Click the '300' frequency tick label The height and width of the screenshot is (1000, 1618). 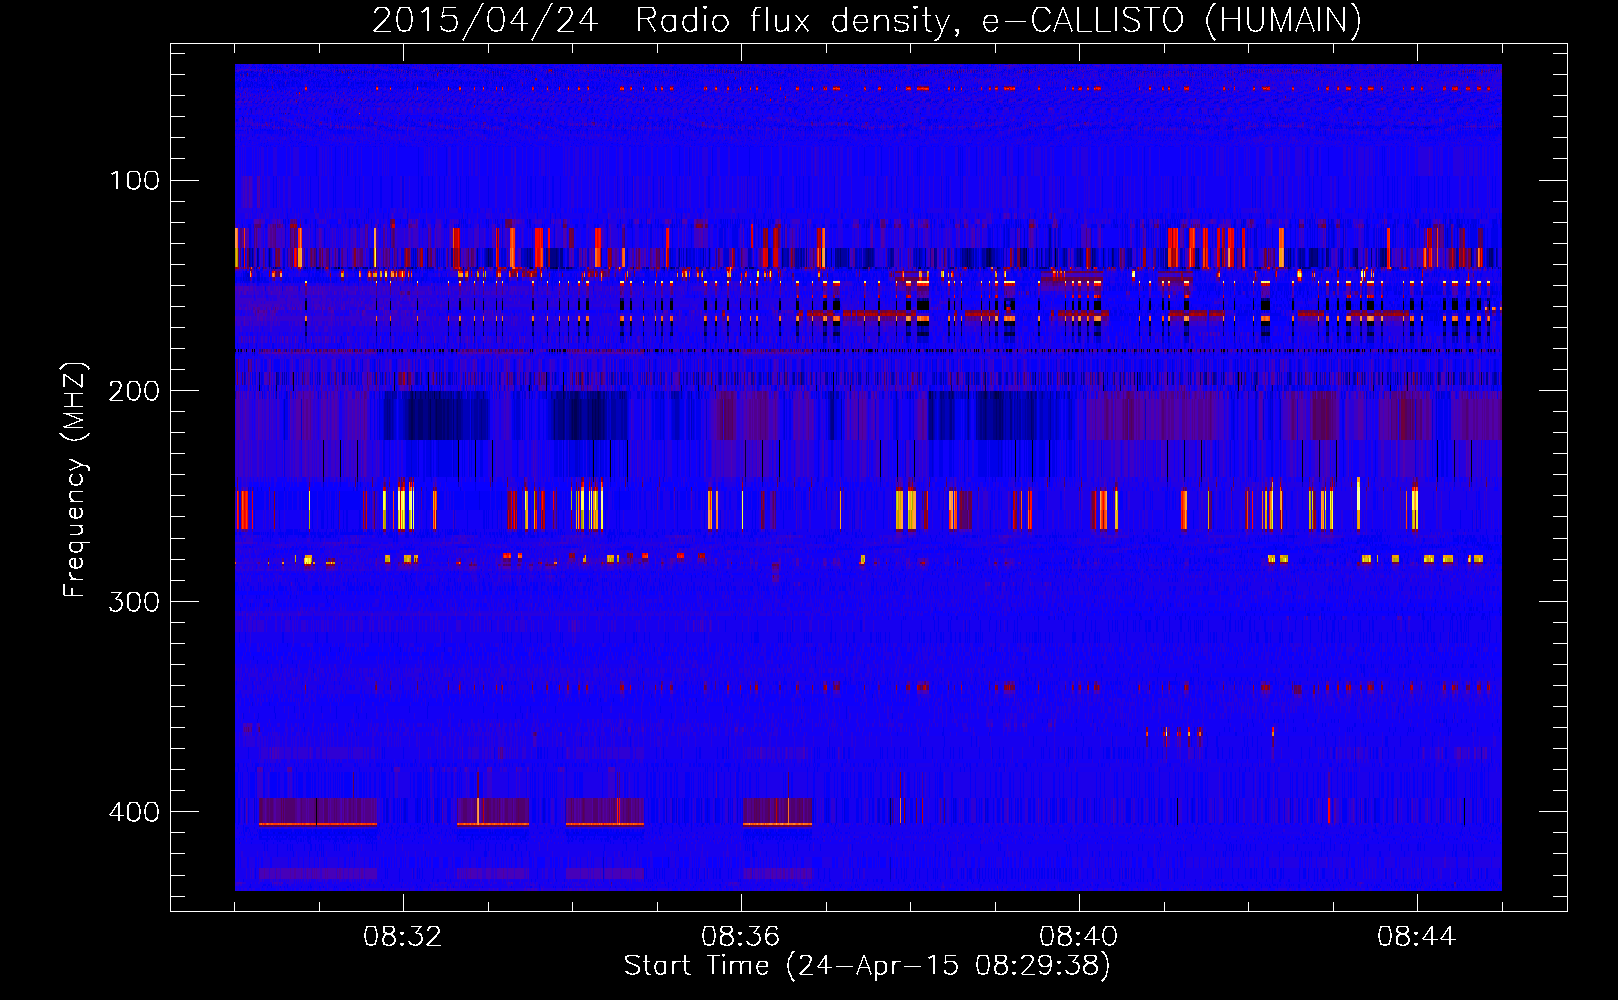click(134, 601)
